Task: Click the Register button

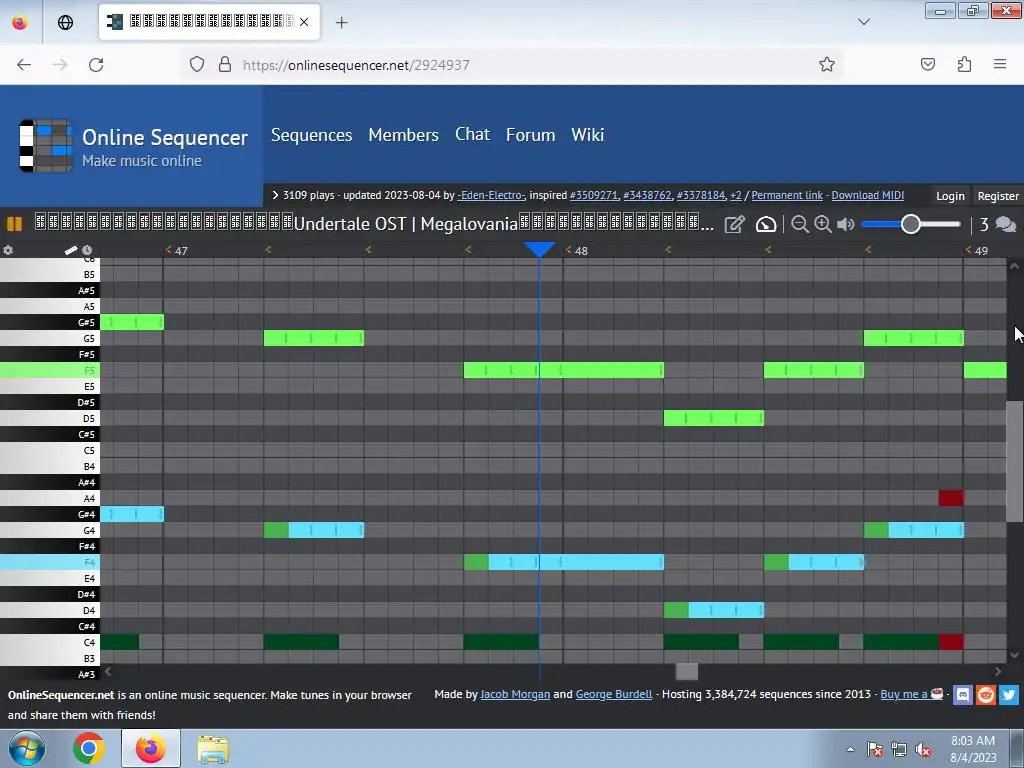Action: (x=997, y=196)
